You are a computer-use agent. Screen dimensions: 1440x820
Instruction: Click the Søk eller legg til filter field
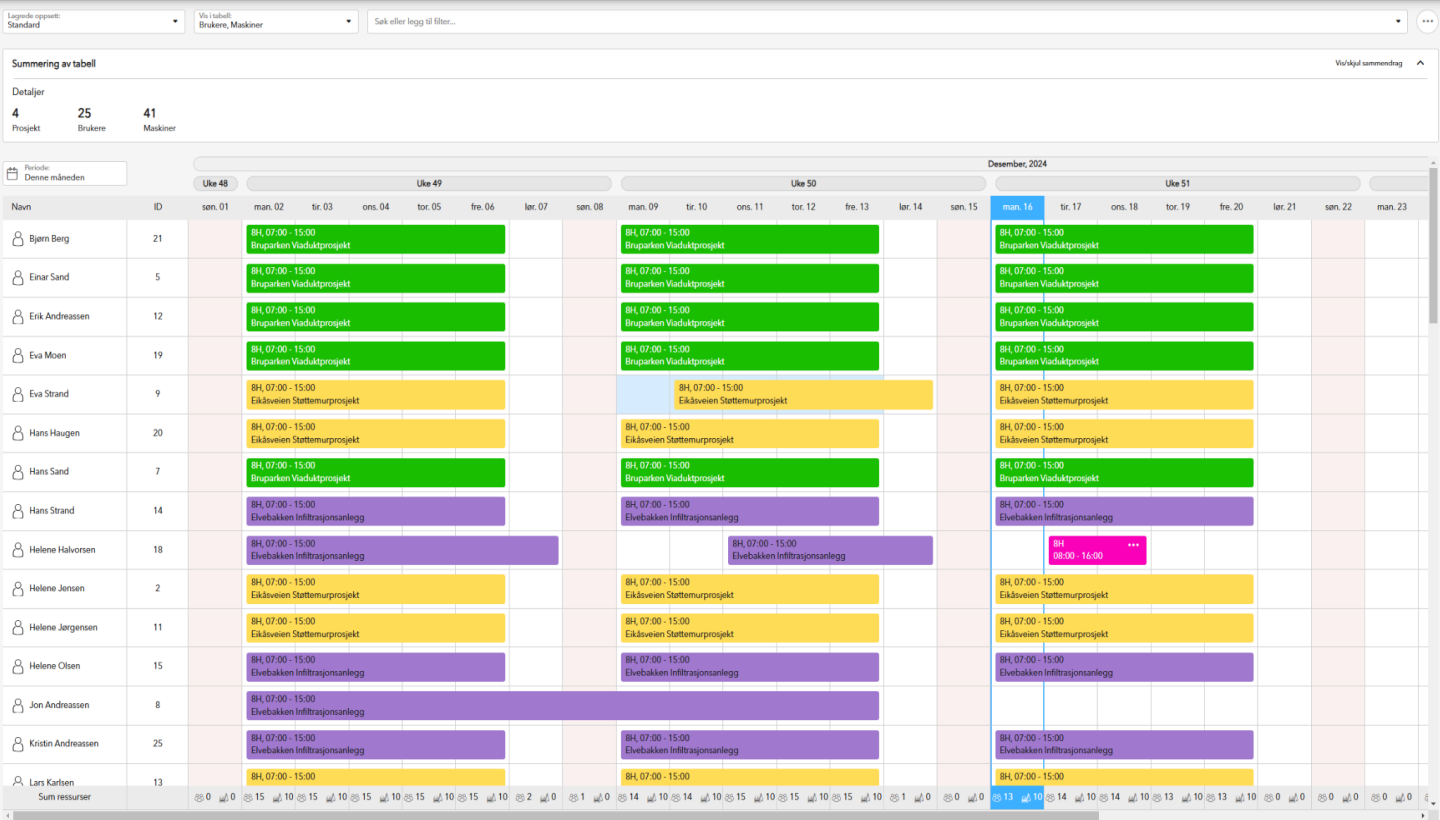tap(880, 21)
